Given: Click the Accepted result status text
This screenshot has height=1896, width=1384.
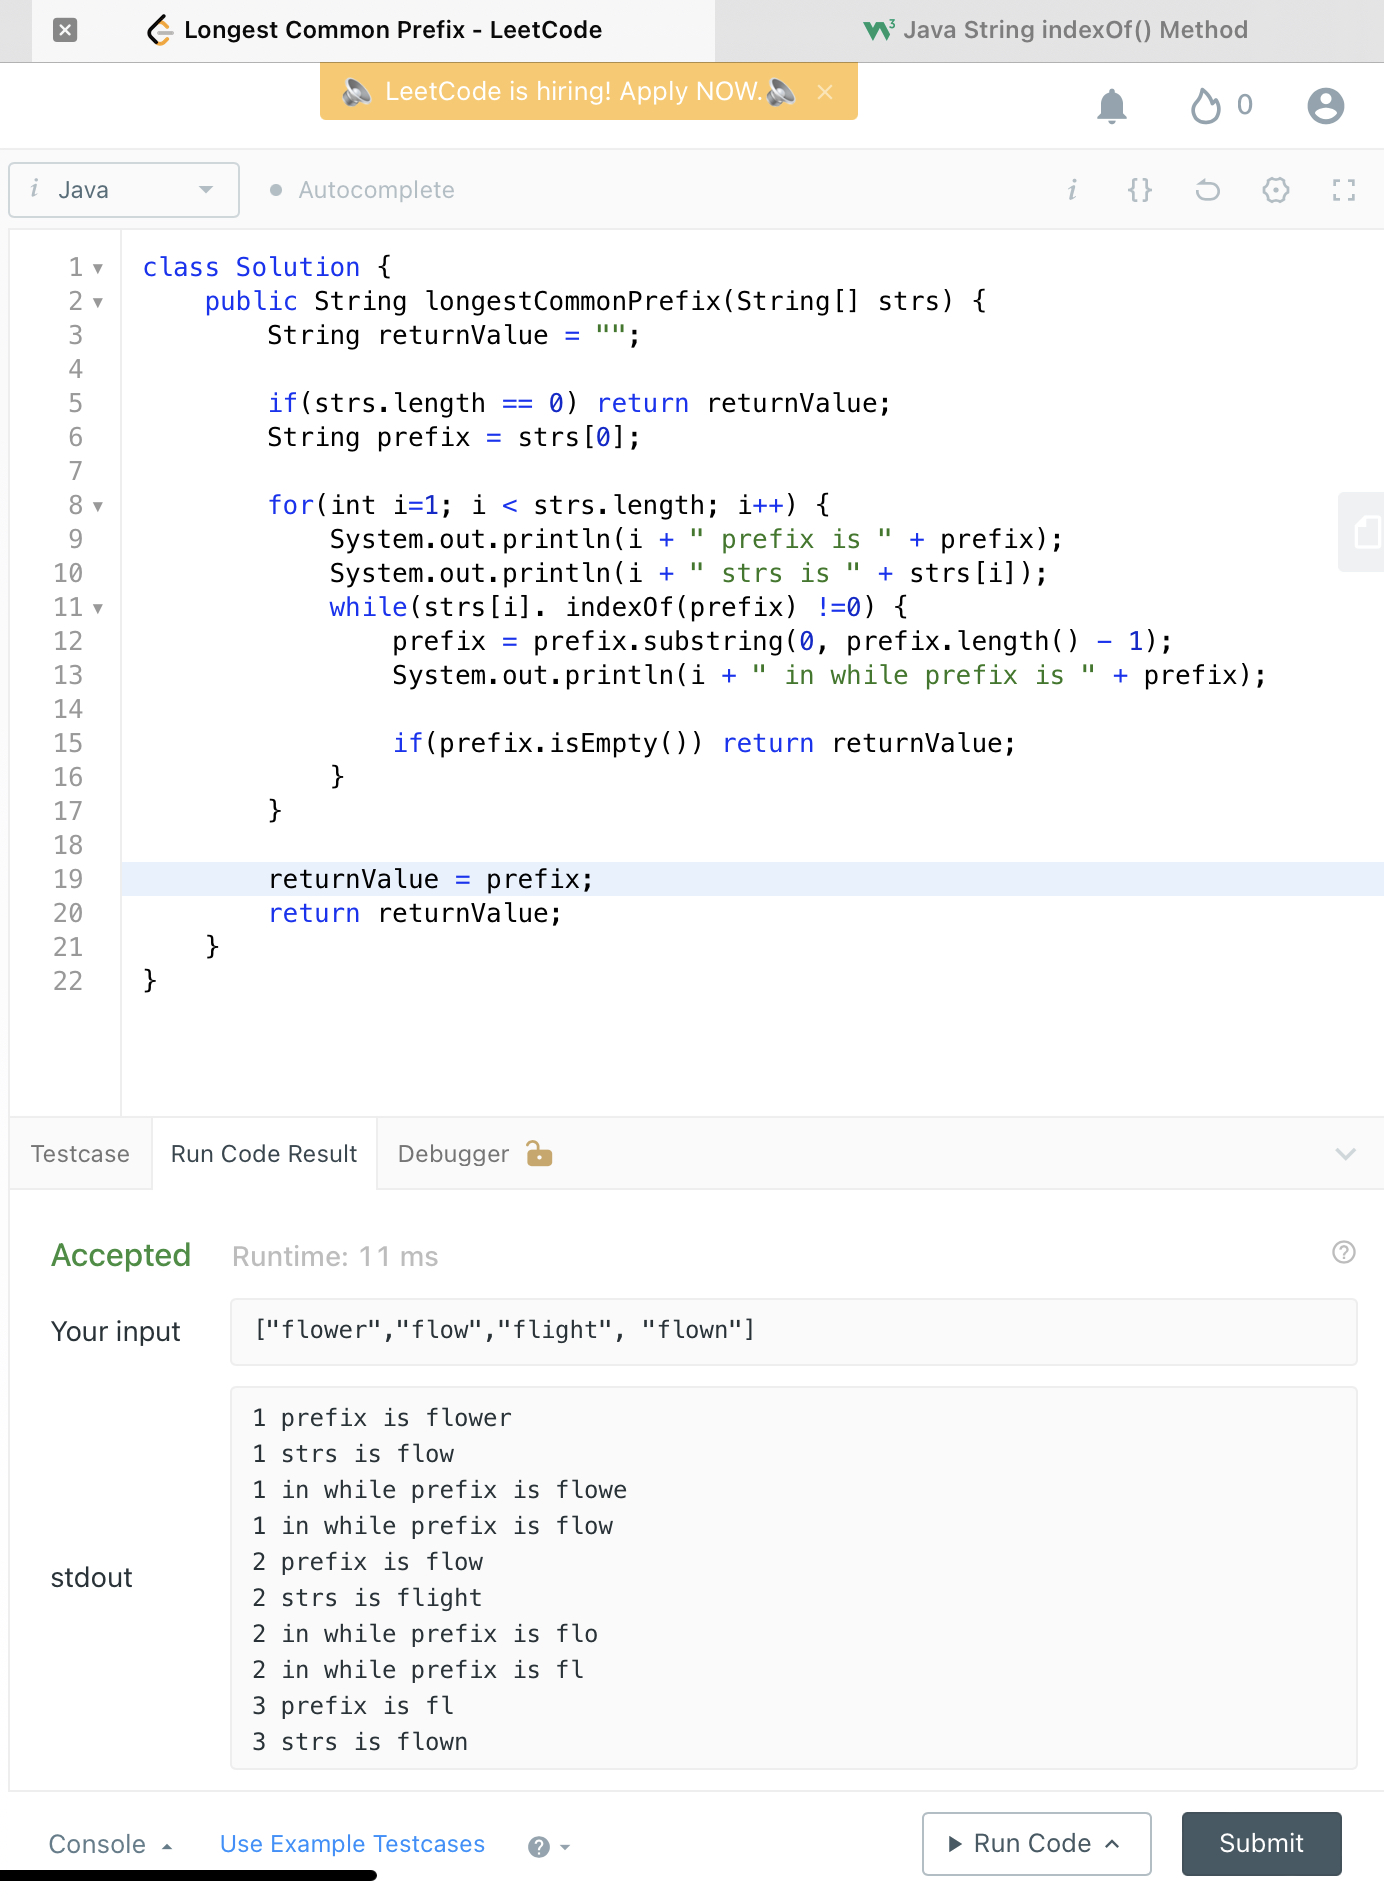Looking at the screenshot, I should point(121,1255).
